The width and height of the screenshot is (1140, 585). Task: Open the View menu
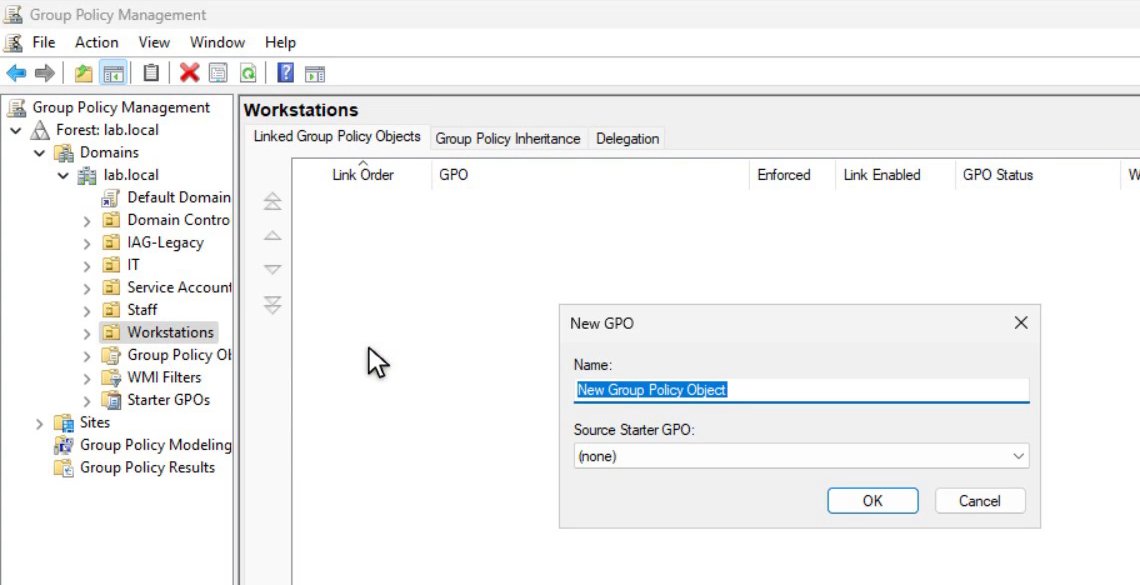click(x=154, y=43)
